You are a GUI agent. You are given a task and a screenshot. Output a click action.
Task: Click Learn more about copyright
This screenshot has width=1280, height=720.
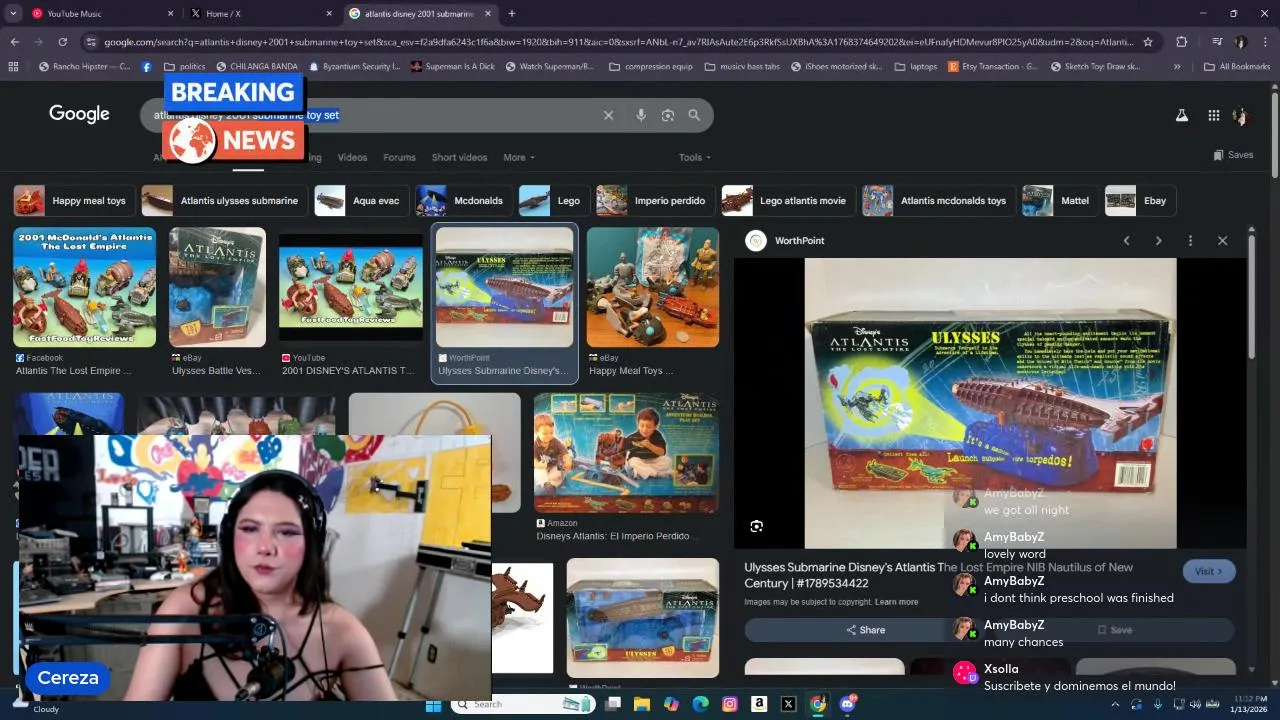coord(896,602)
